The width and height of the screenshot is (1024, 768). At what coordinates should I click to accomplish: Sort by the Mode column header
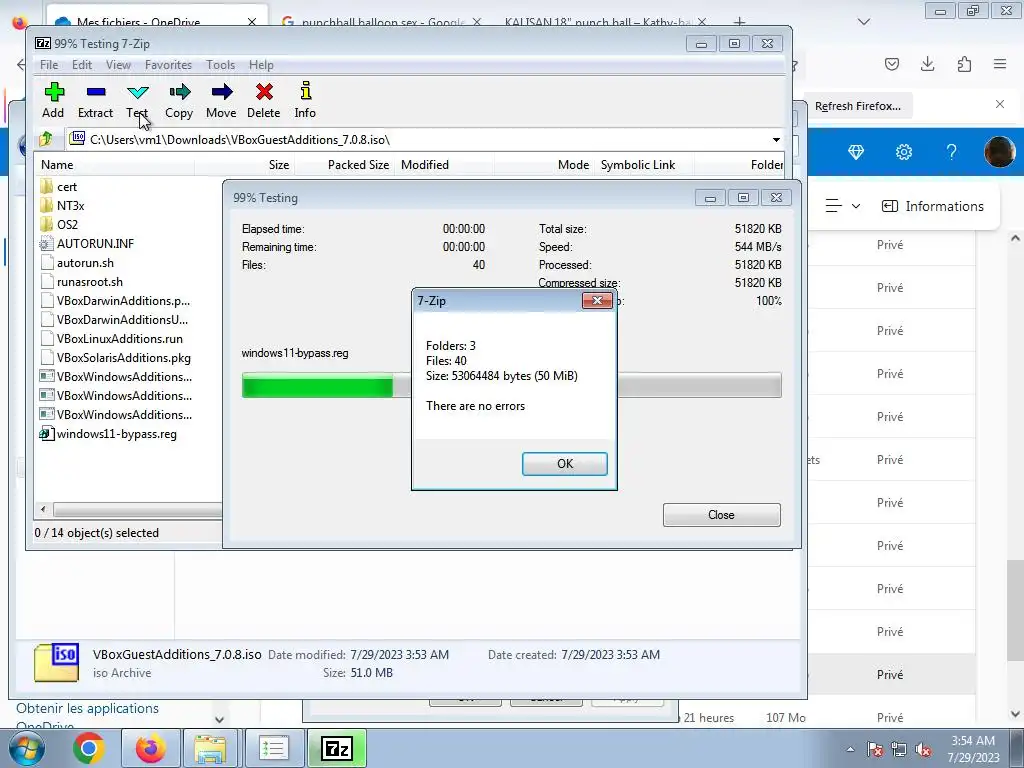coord(545,165)
